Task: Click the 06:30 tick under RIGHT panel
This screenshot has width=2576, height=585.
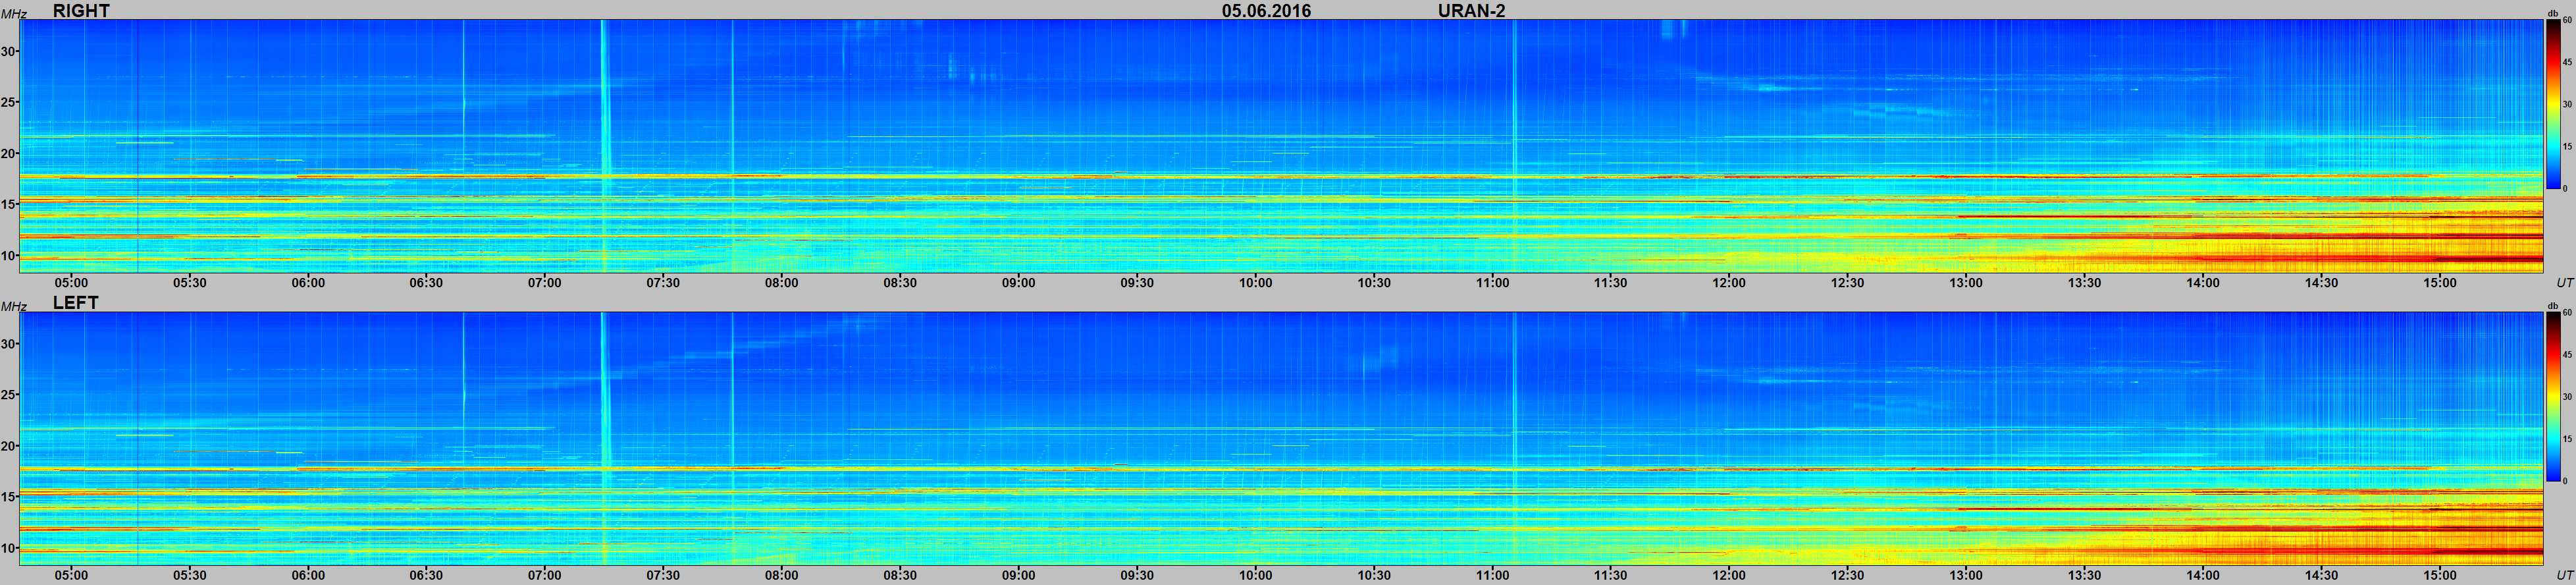Action: point(426,283)
